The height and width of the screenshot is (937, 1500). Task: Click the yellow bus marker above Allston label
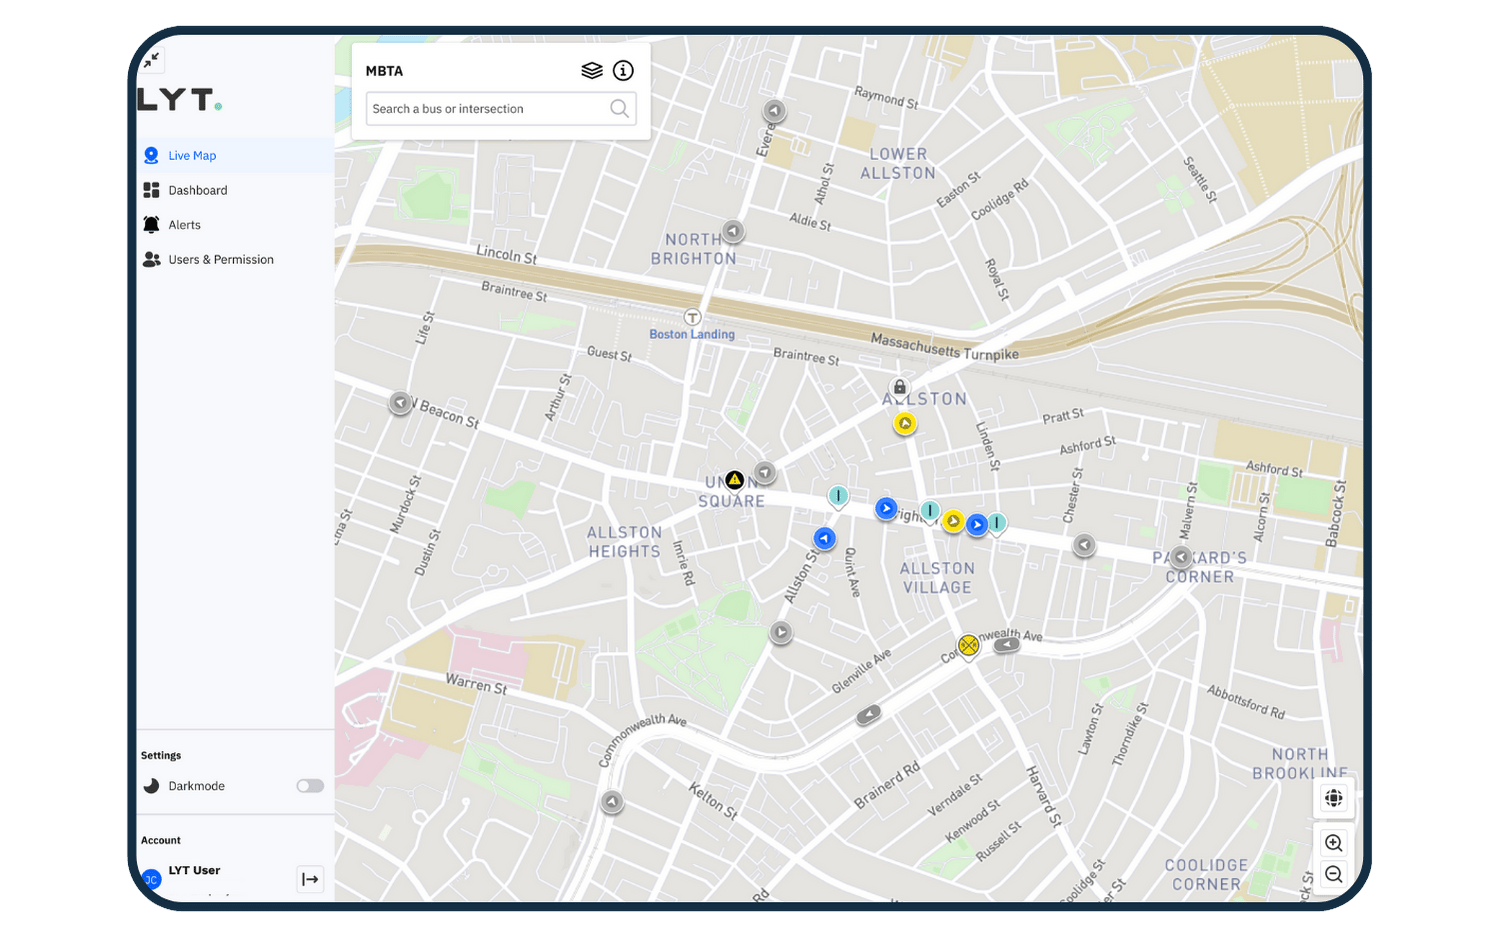pyautogui.click(x=905, y=422)
